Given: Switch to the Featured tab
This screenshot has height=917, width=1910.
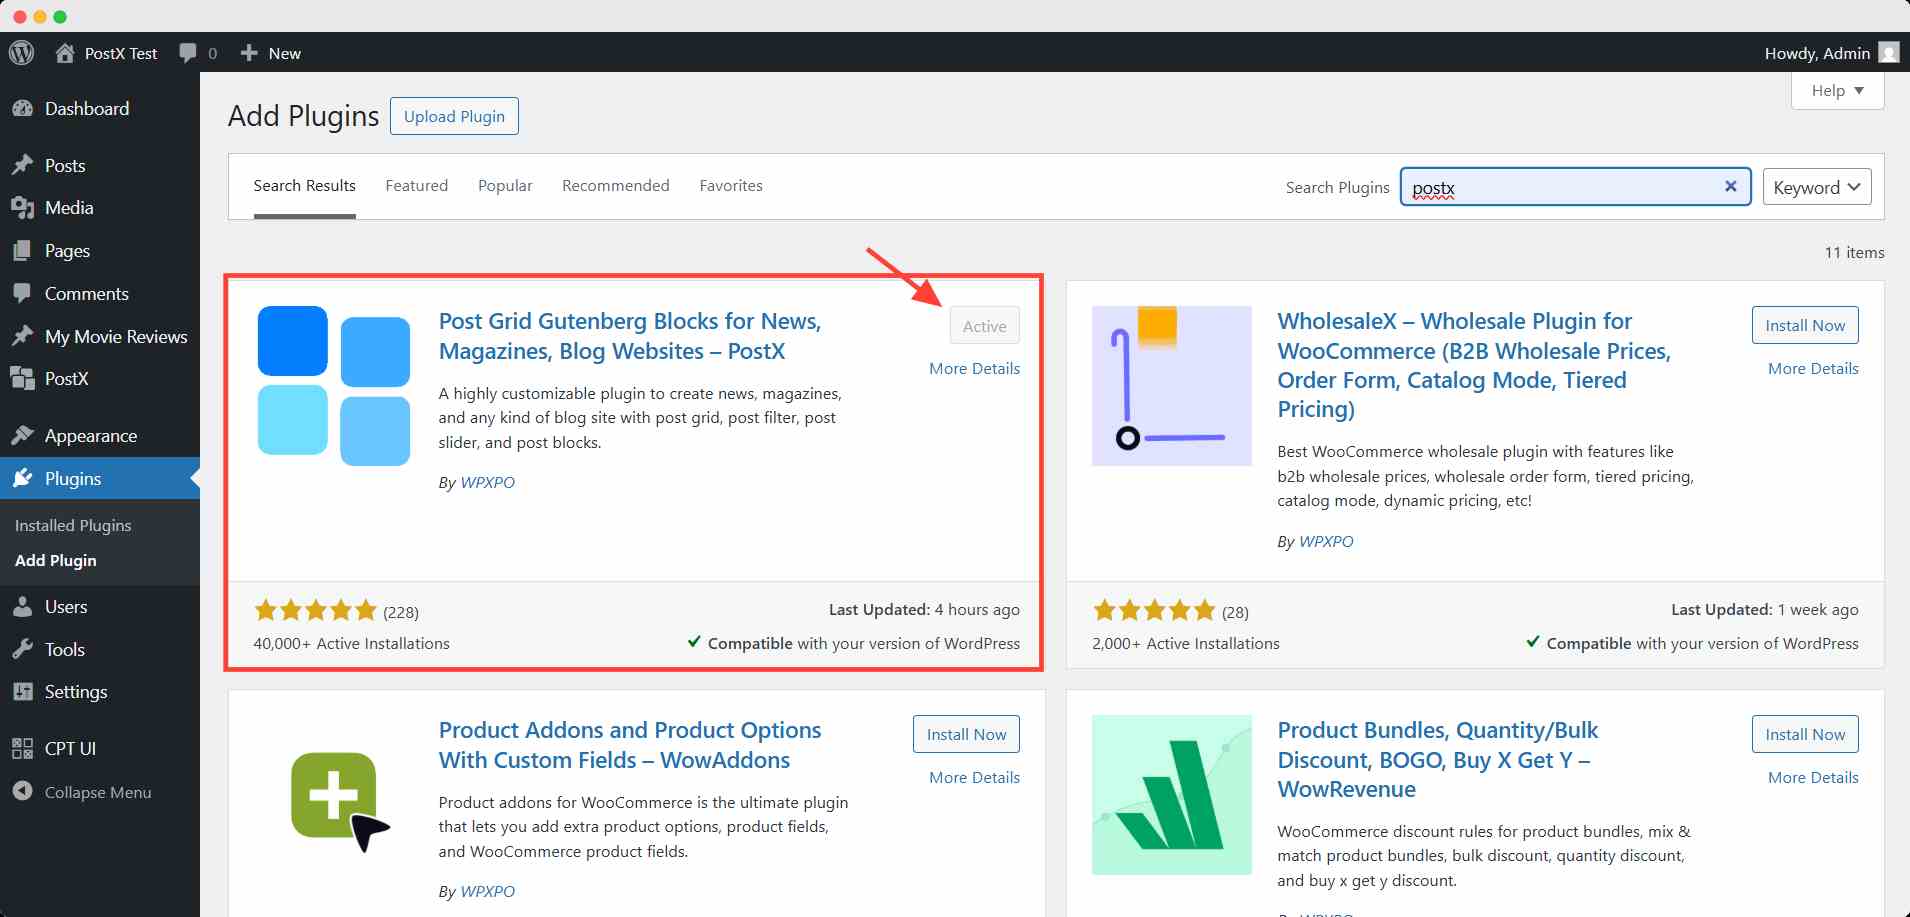Looking at the screenshot, I should (416, 186).
